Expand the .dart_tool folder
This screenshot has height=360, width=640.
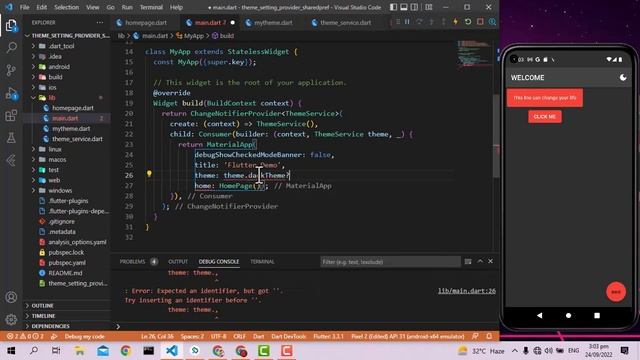tap(61, 46)
